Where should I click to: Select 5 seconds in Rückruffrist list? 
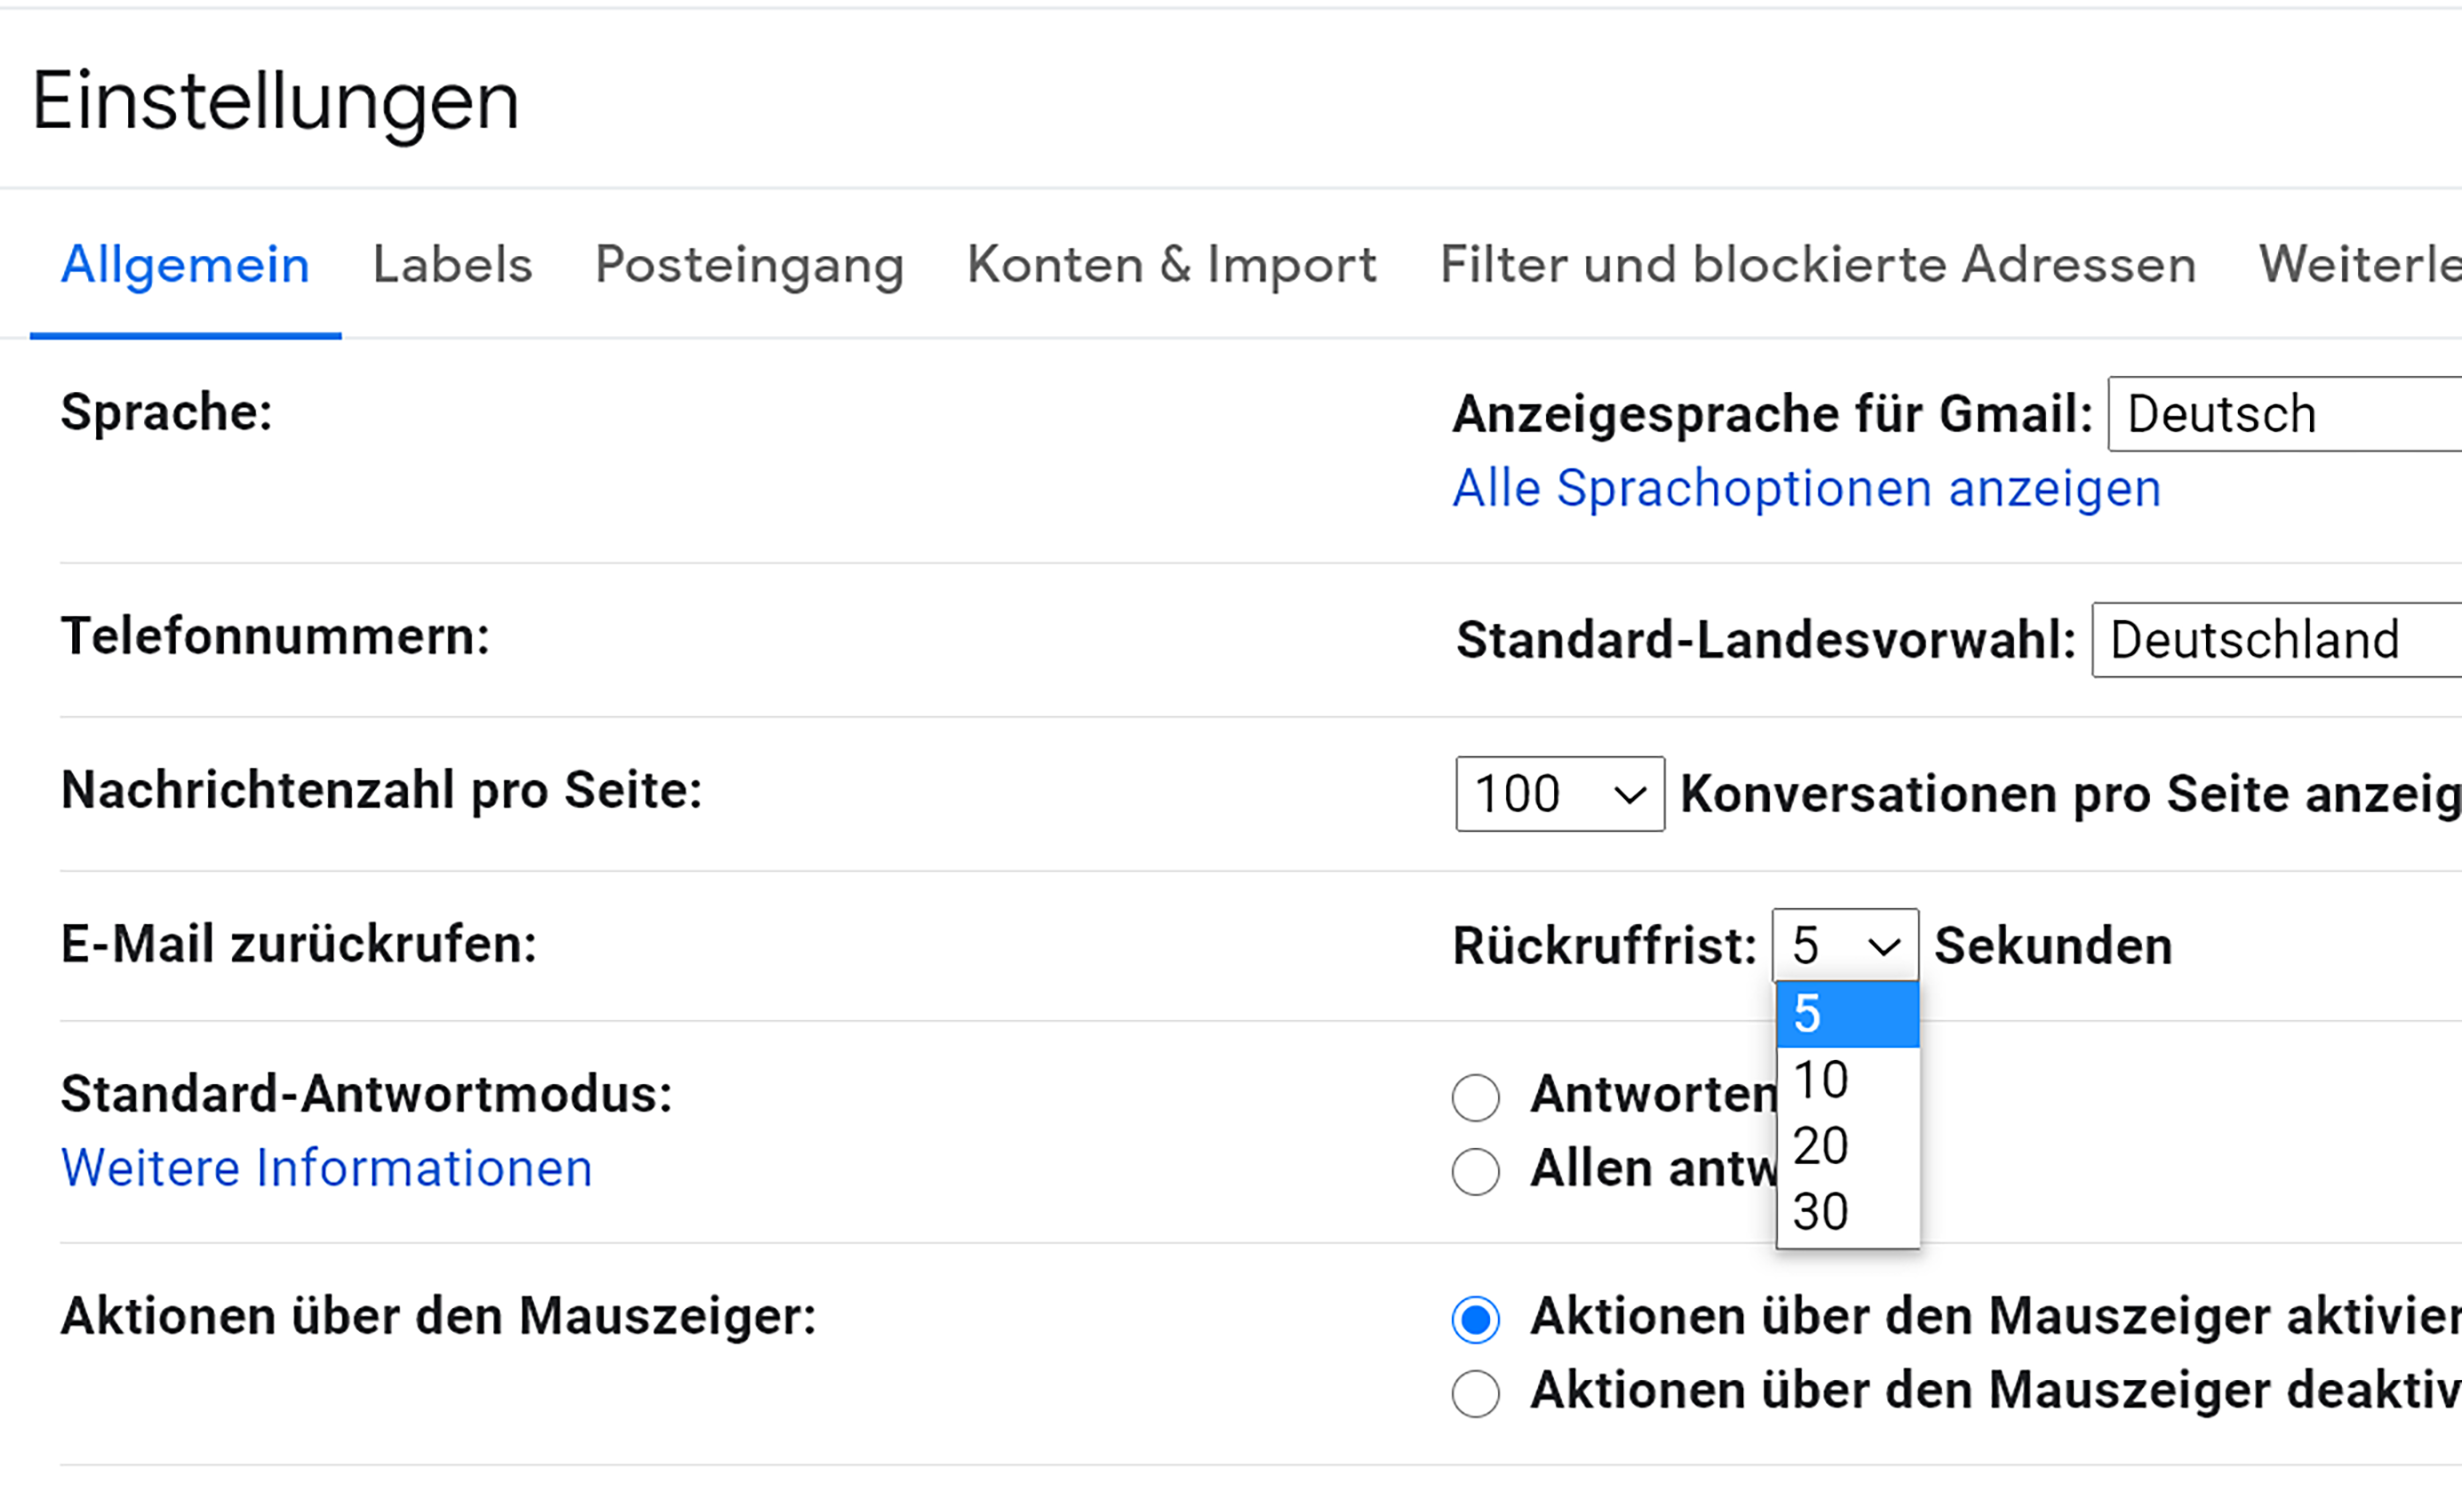pos(1846,1014)
